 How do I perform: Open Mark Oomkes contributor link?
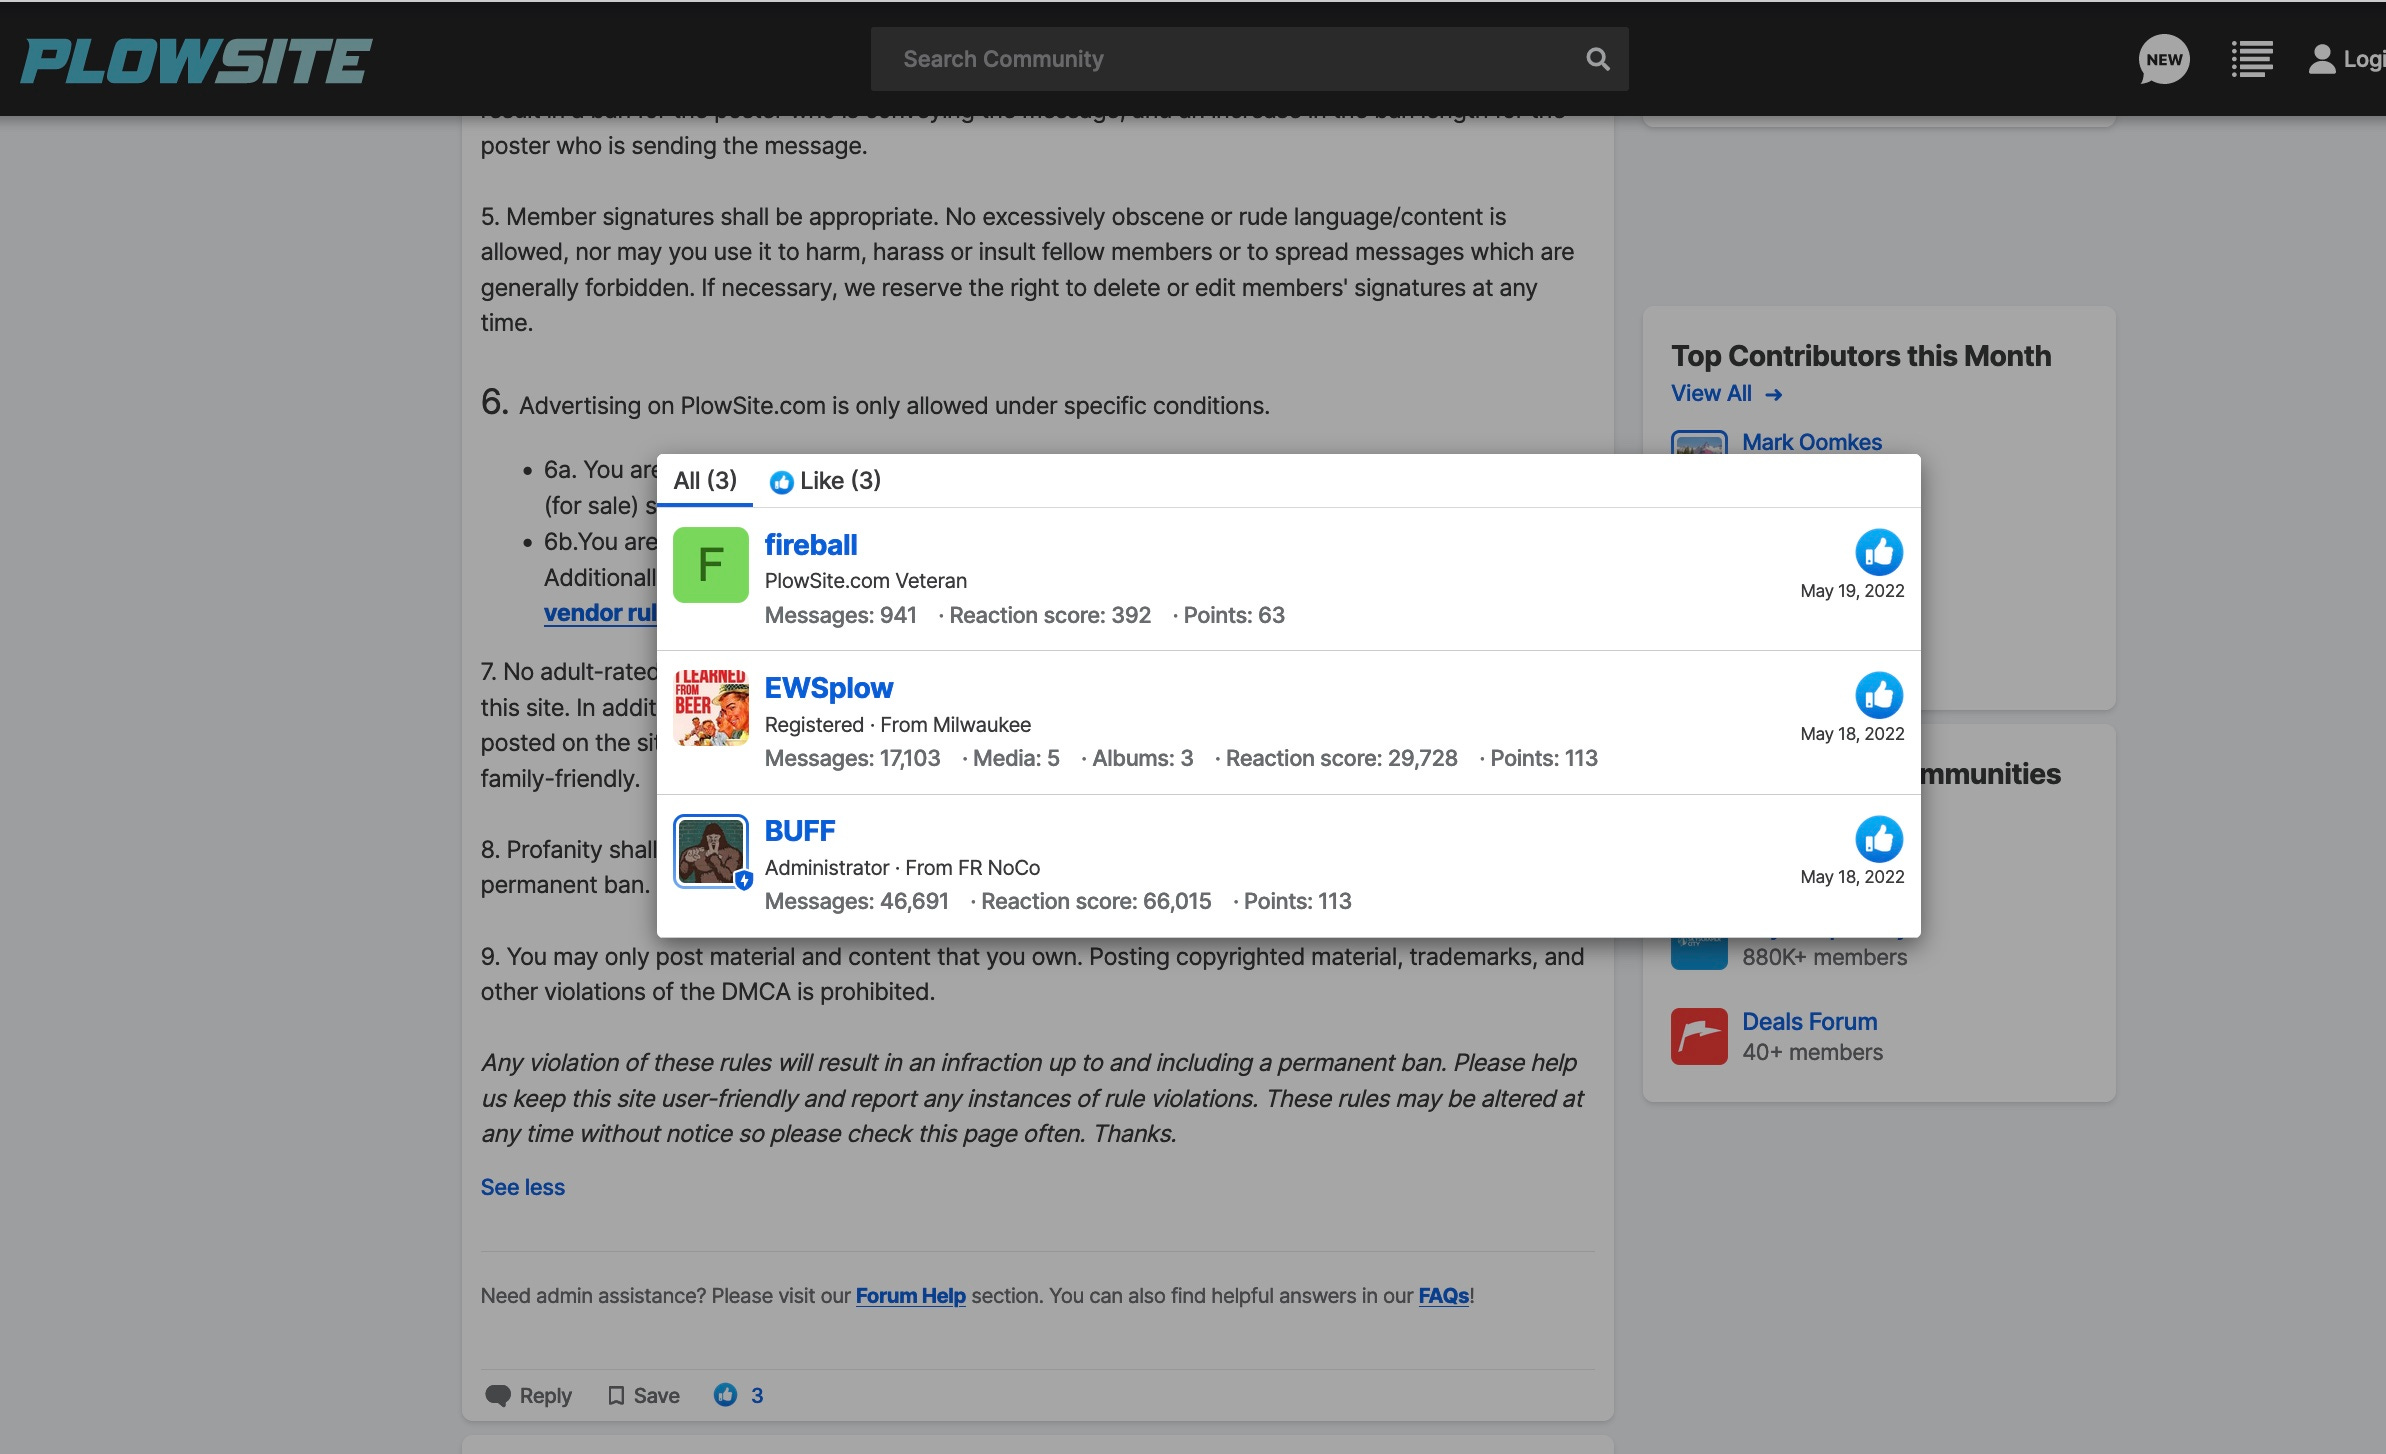[1811, 442]
